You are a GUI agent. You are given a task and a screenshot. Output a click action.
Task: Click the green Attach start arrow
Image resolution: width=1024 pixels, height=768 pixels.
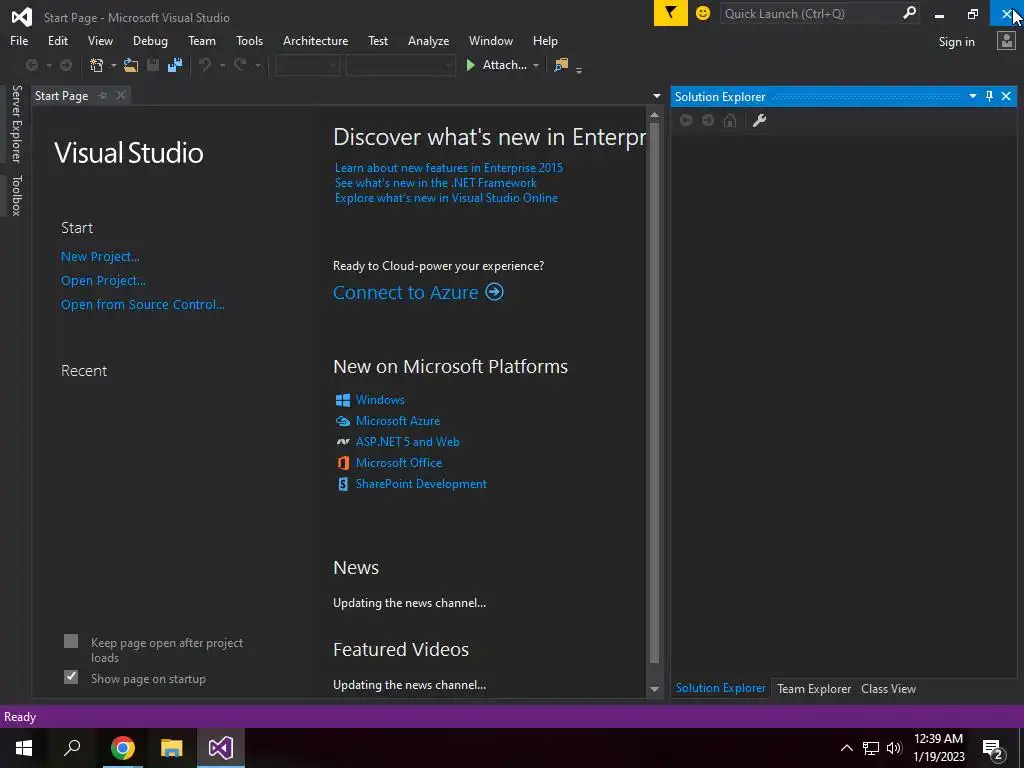[x=470, y=65]
